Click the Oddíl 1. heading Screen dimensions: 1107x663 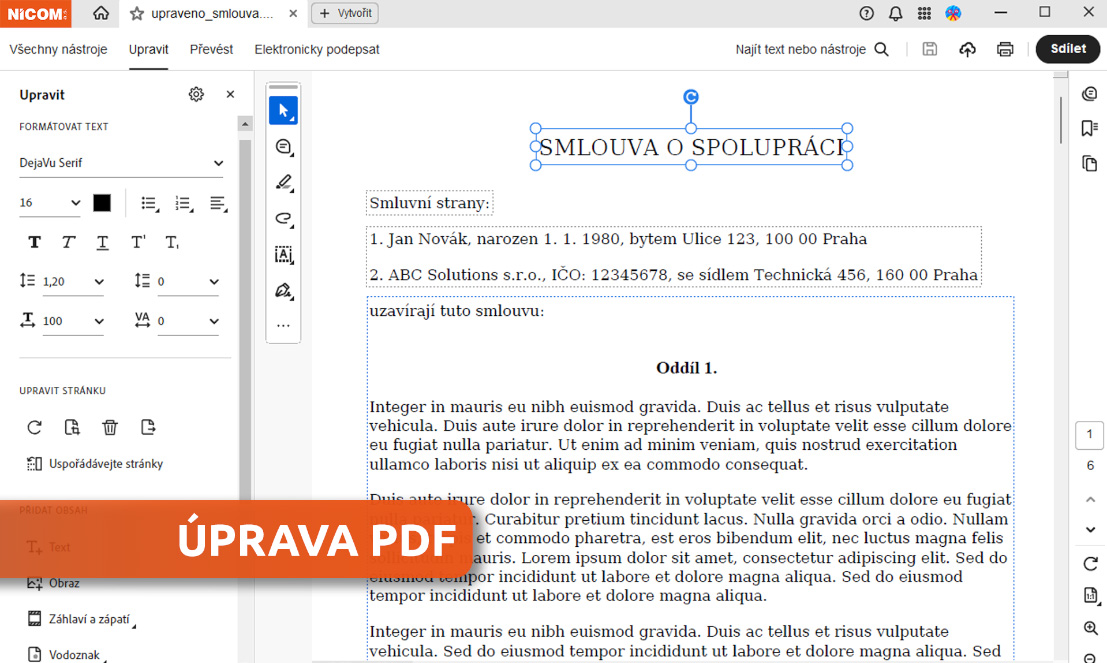click(686, 368)
